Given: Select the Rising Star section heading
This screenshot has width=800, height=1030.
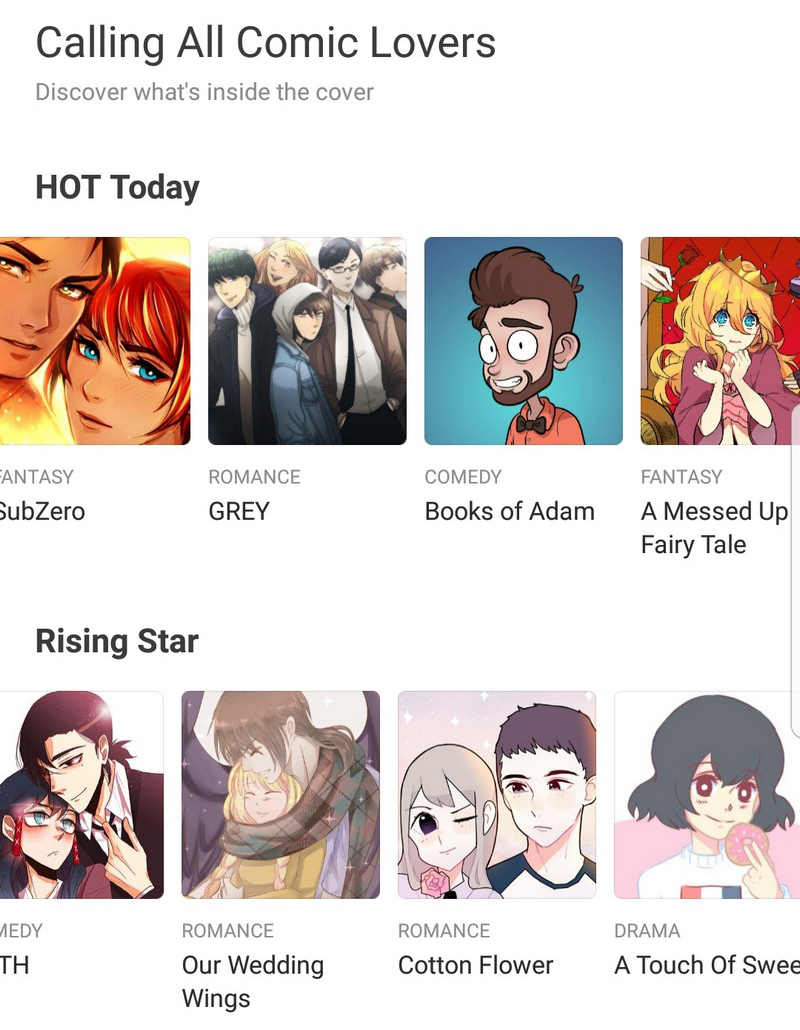Looking at the screenshot, I should coord(117,641).
